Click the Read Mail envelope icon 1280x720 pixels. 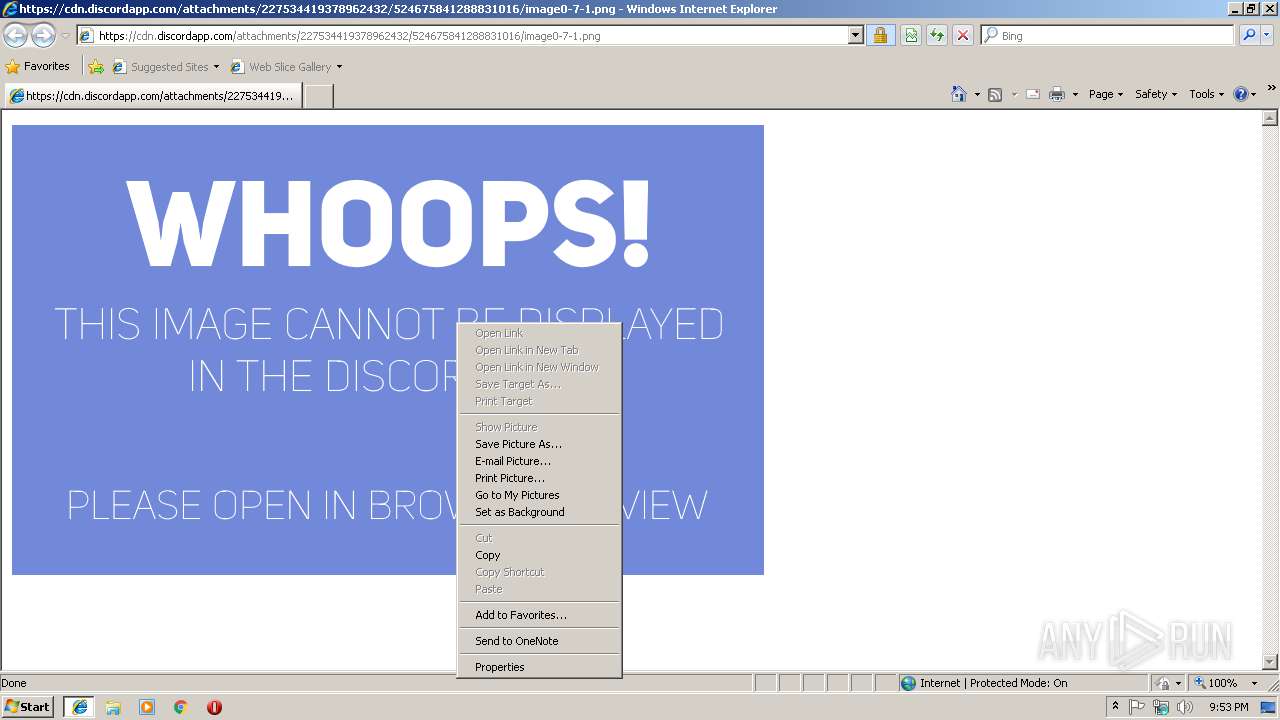click(1033, 94)
